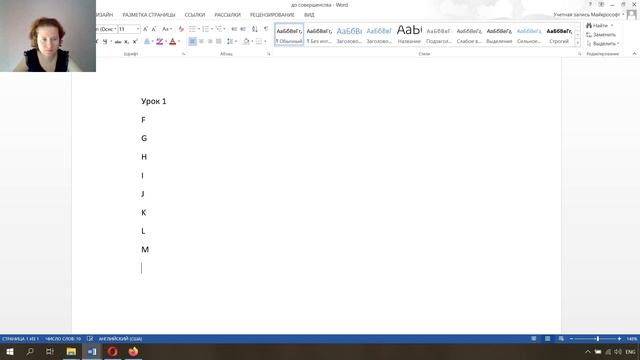Open the font color dropdown arrow
This screenshot has width=640, height=360.
(x=179, y=41)
